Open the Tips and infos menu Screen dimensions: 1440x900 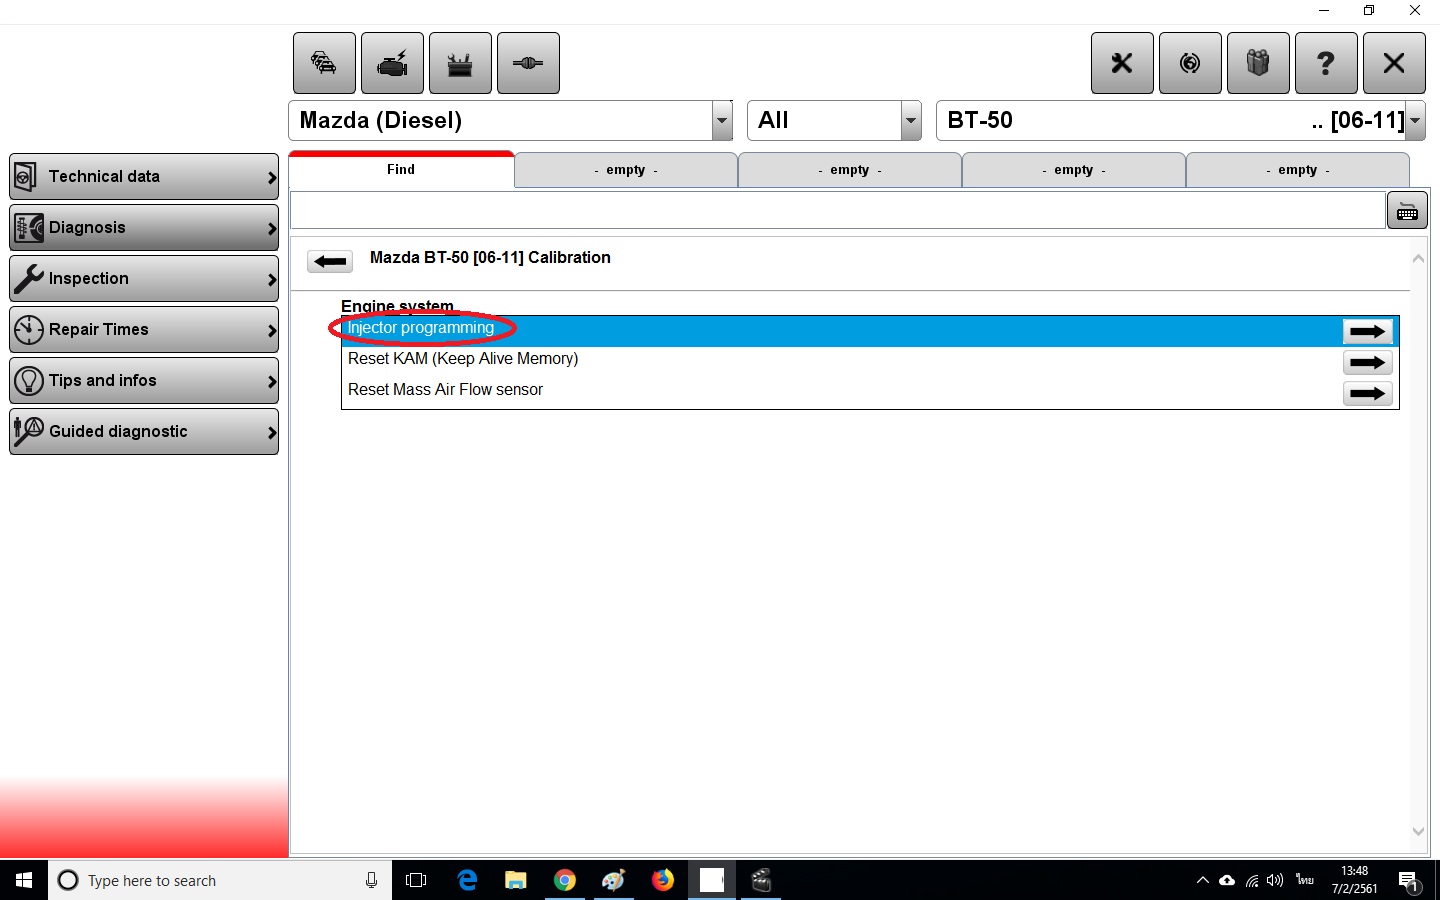pyautogui.click(x=144, y=381)
